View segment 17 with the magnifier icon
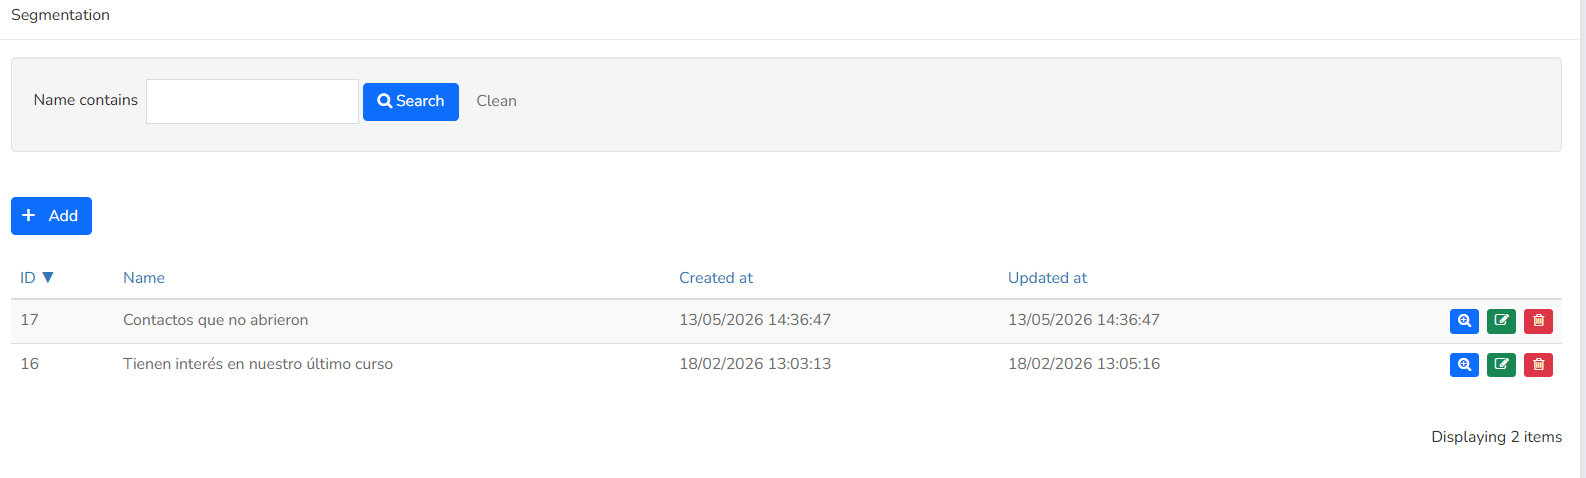Image resolution: width=1586 pixels, height=478 pixels. coord(1464,321)
